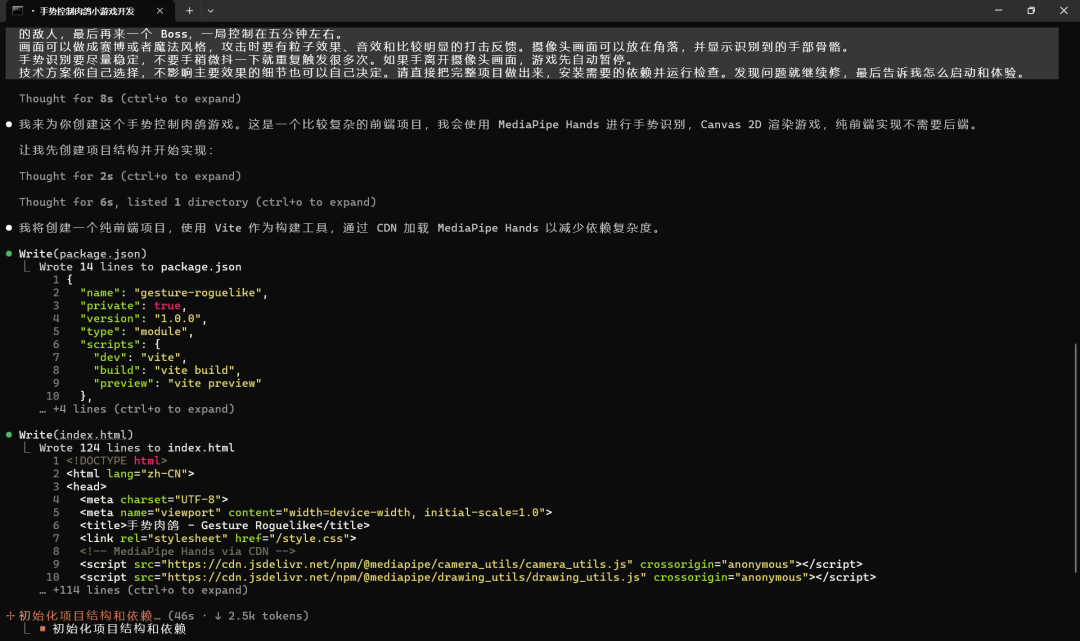1080x641 pixels.
Task: Close the terminal window
Action: point(1063,10)
